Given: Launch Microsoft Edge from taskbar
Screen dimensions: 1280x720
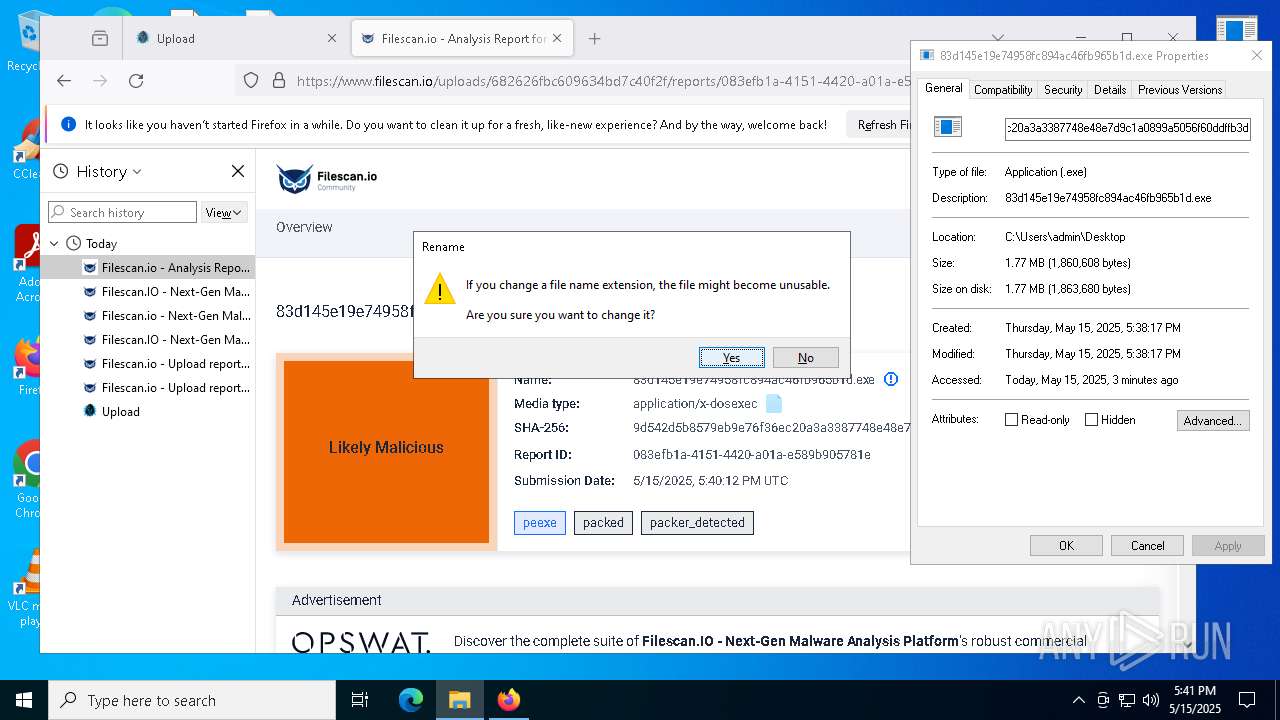Looking at the screenshot, I should (411, 700).
